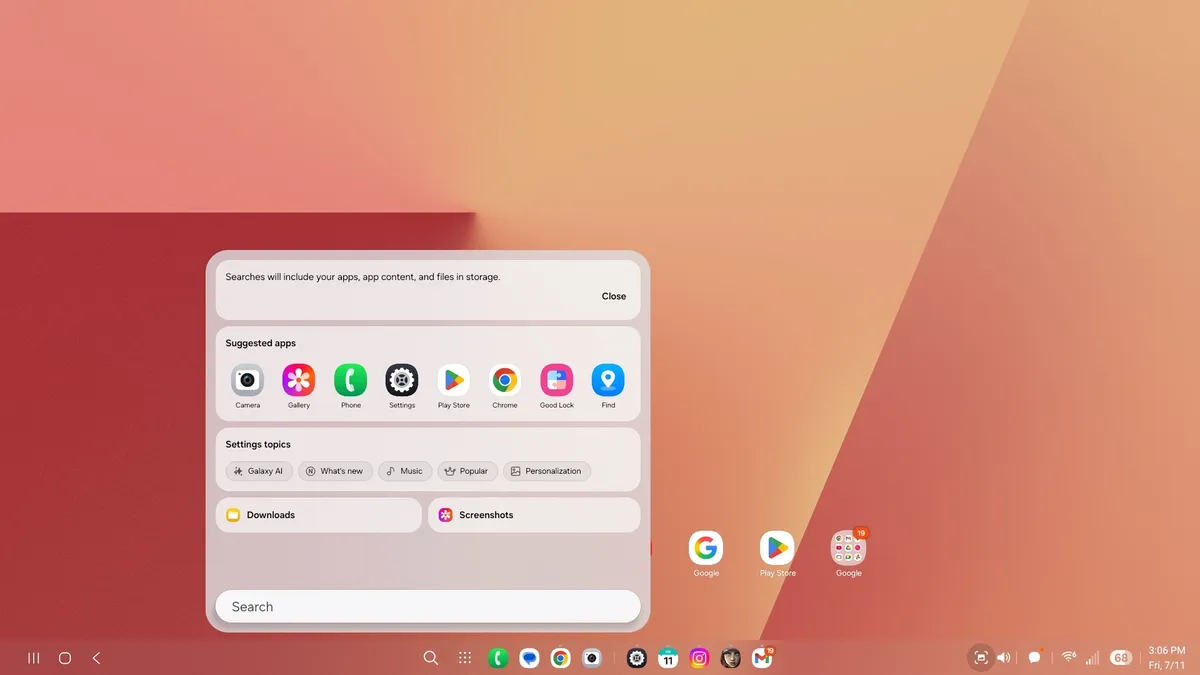
Task: Open Good Lock app
Action: point(557,381)
